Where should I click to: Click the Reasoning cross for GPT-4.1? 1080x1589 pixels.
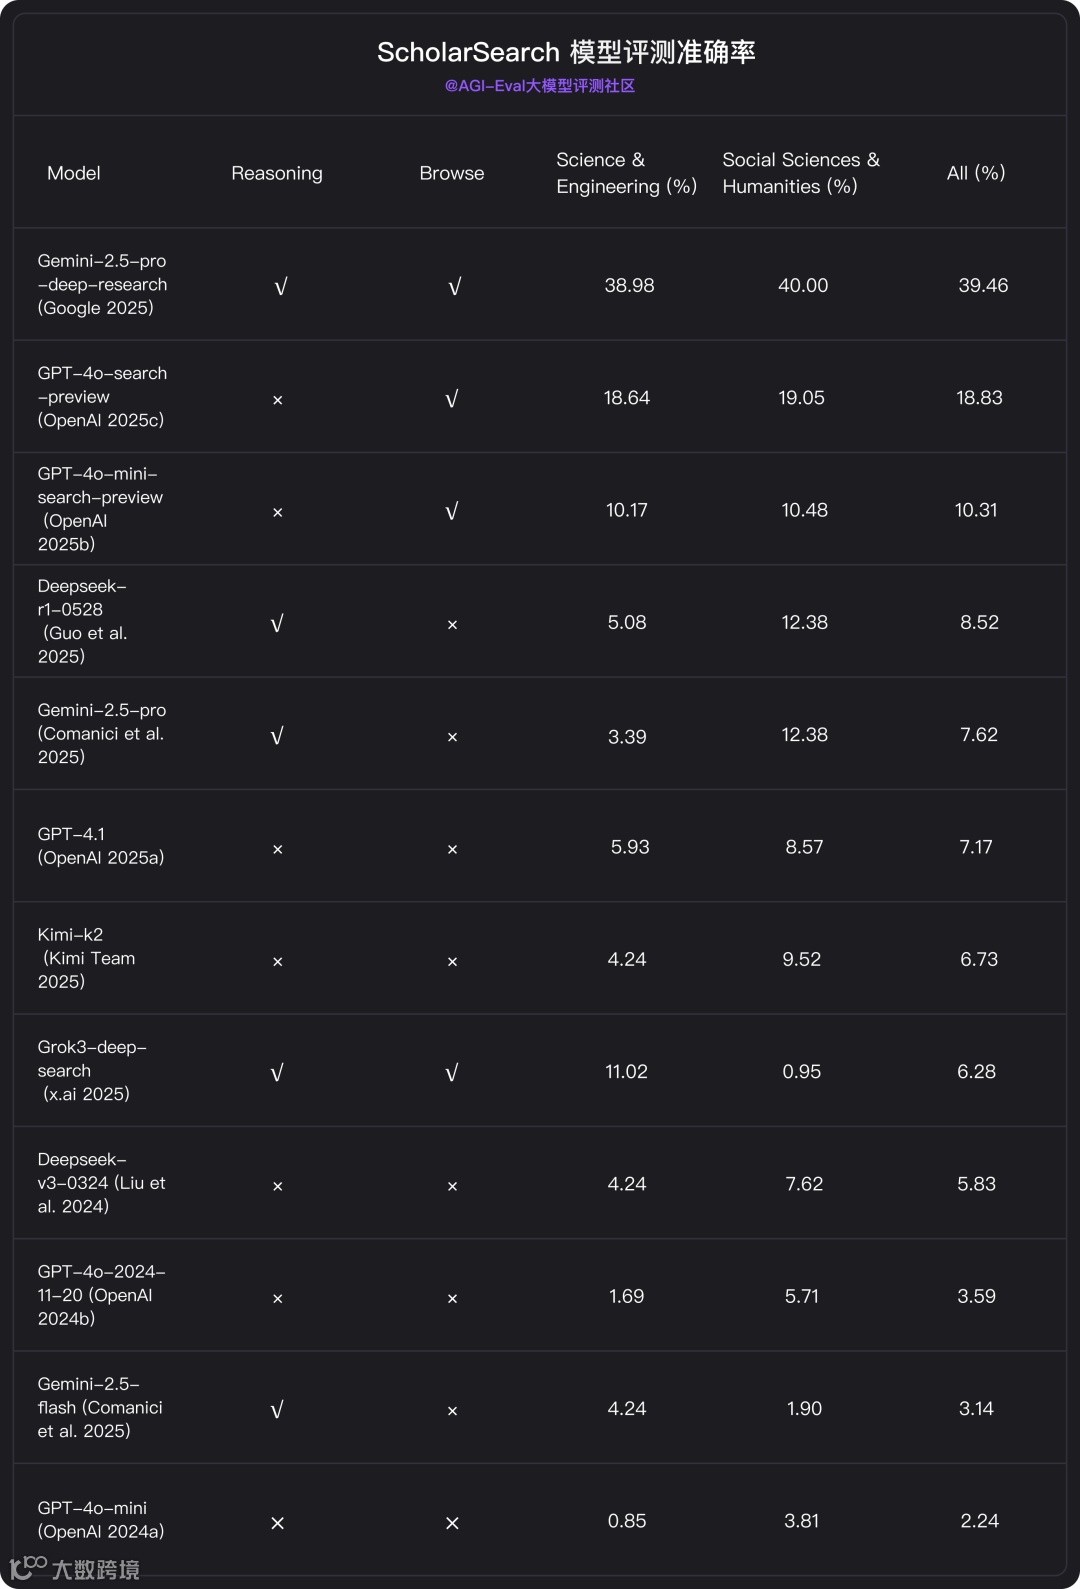pos(278,849)
